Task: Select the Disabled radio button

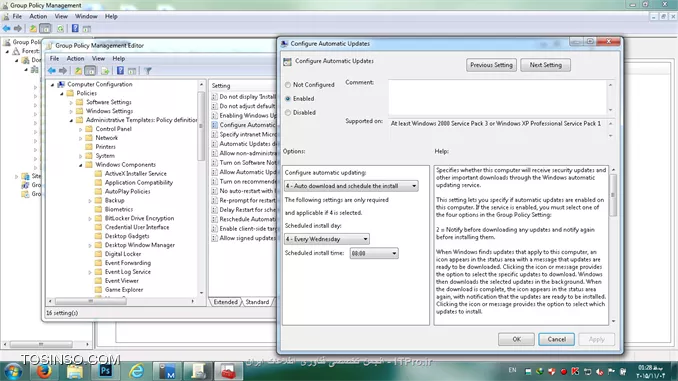Action: [x=288, y=112]
